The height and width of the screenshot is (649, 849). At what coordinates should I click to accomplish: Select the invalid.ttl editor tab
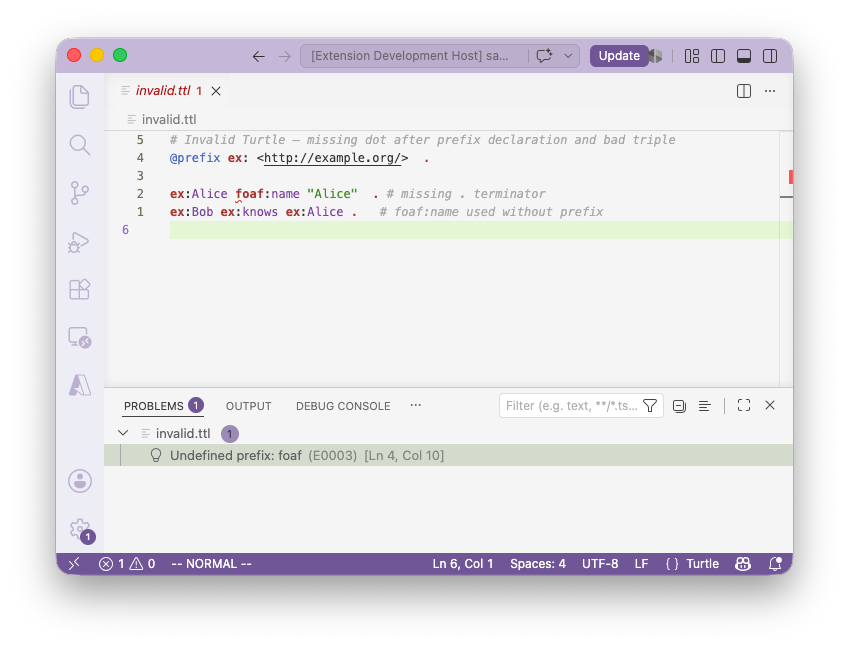[162, 90]
